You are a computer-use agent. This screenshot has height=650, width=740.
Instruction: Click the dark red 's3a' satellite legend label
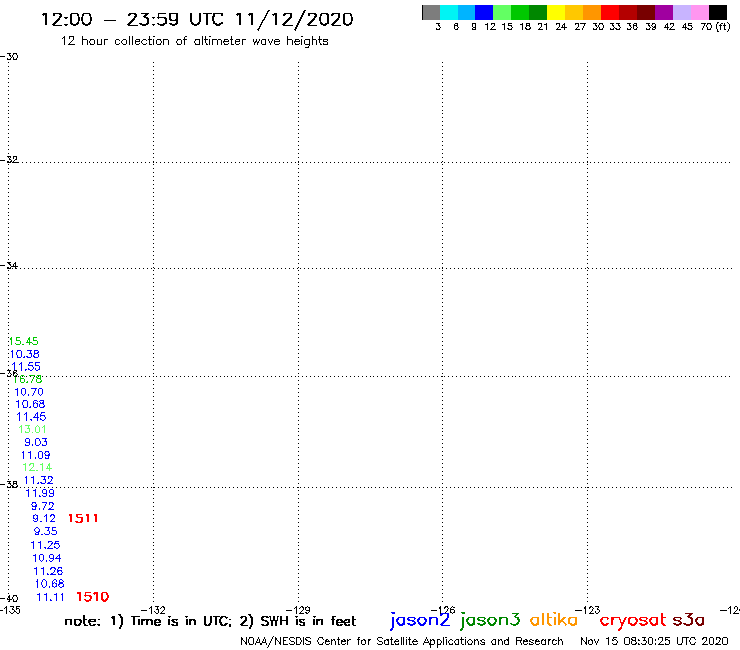coord(689,621)
